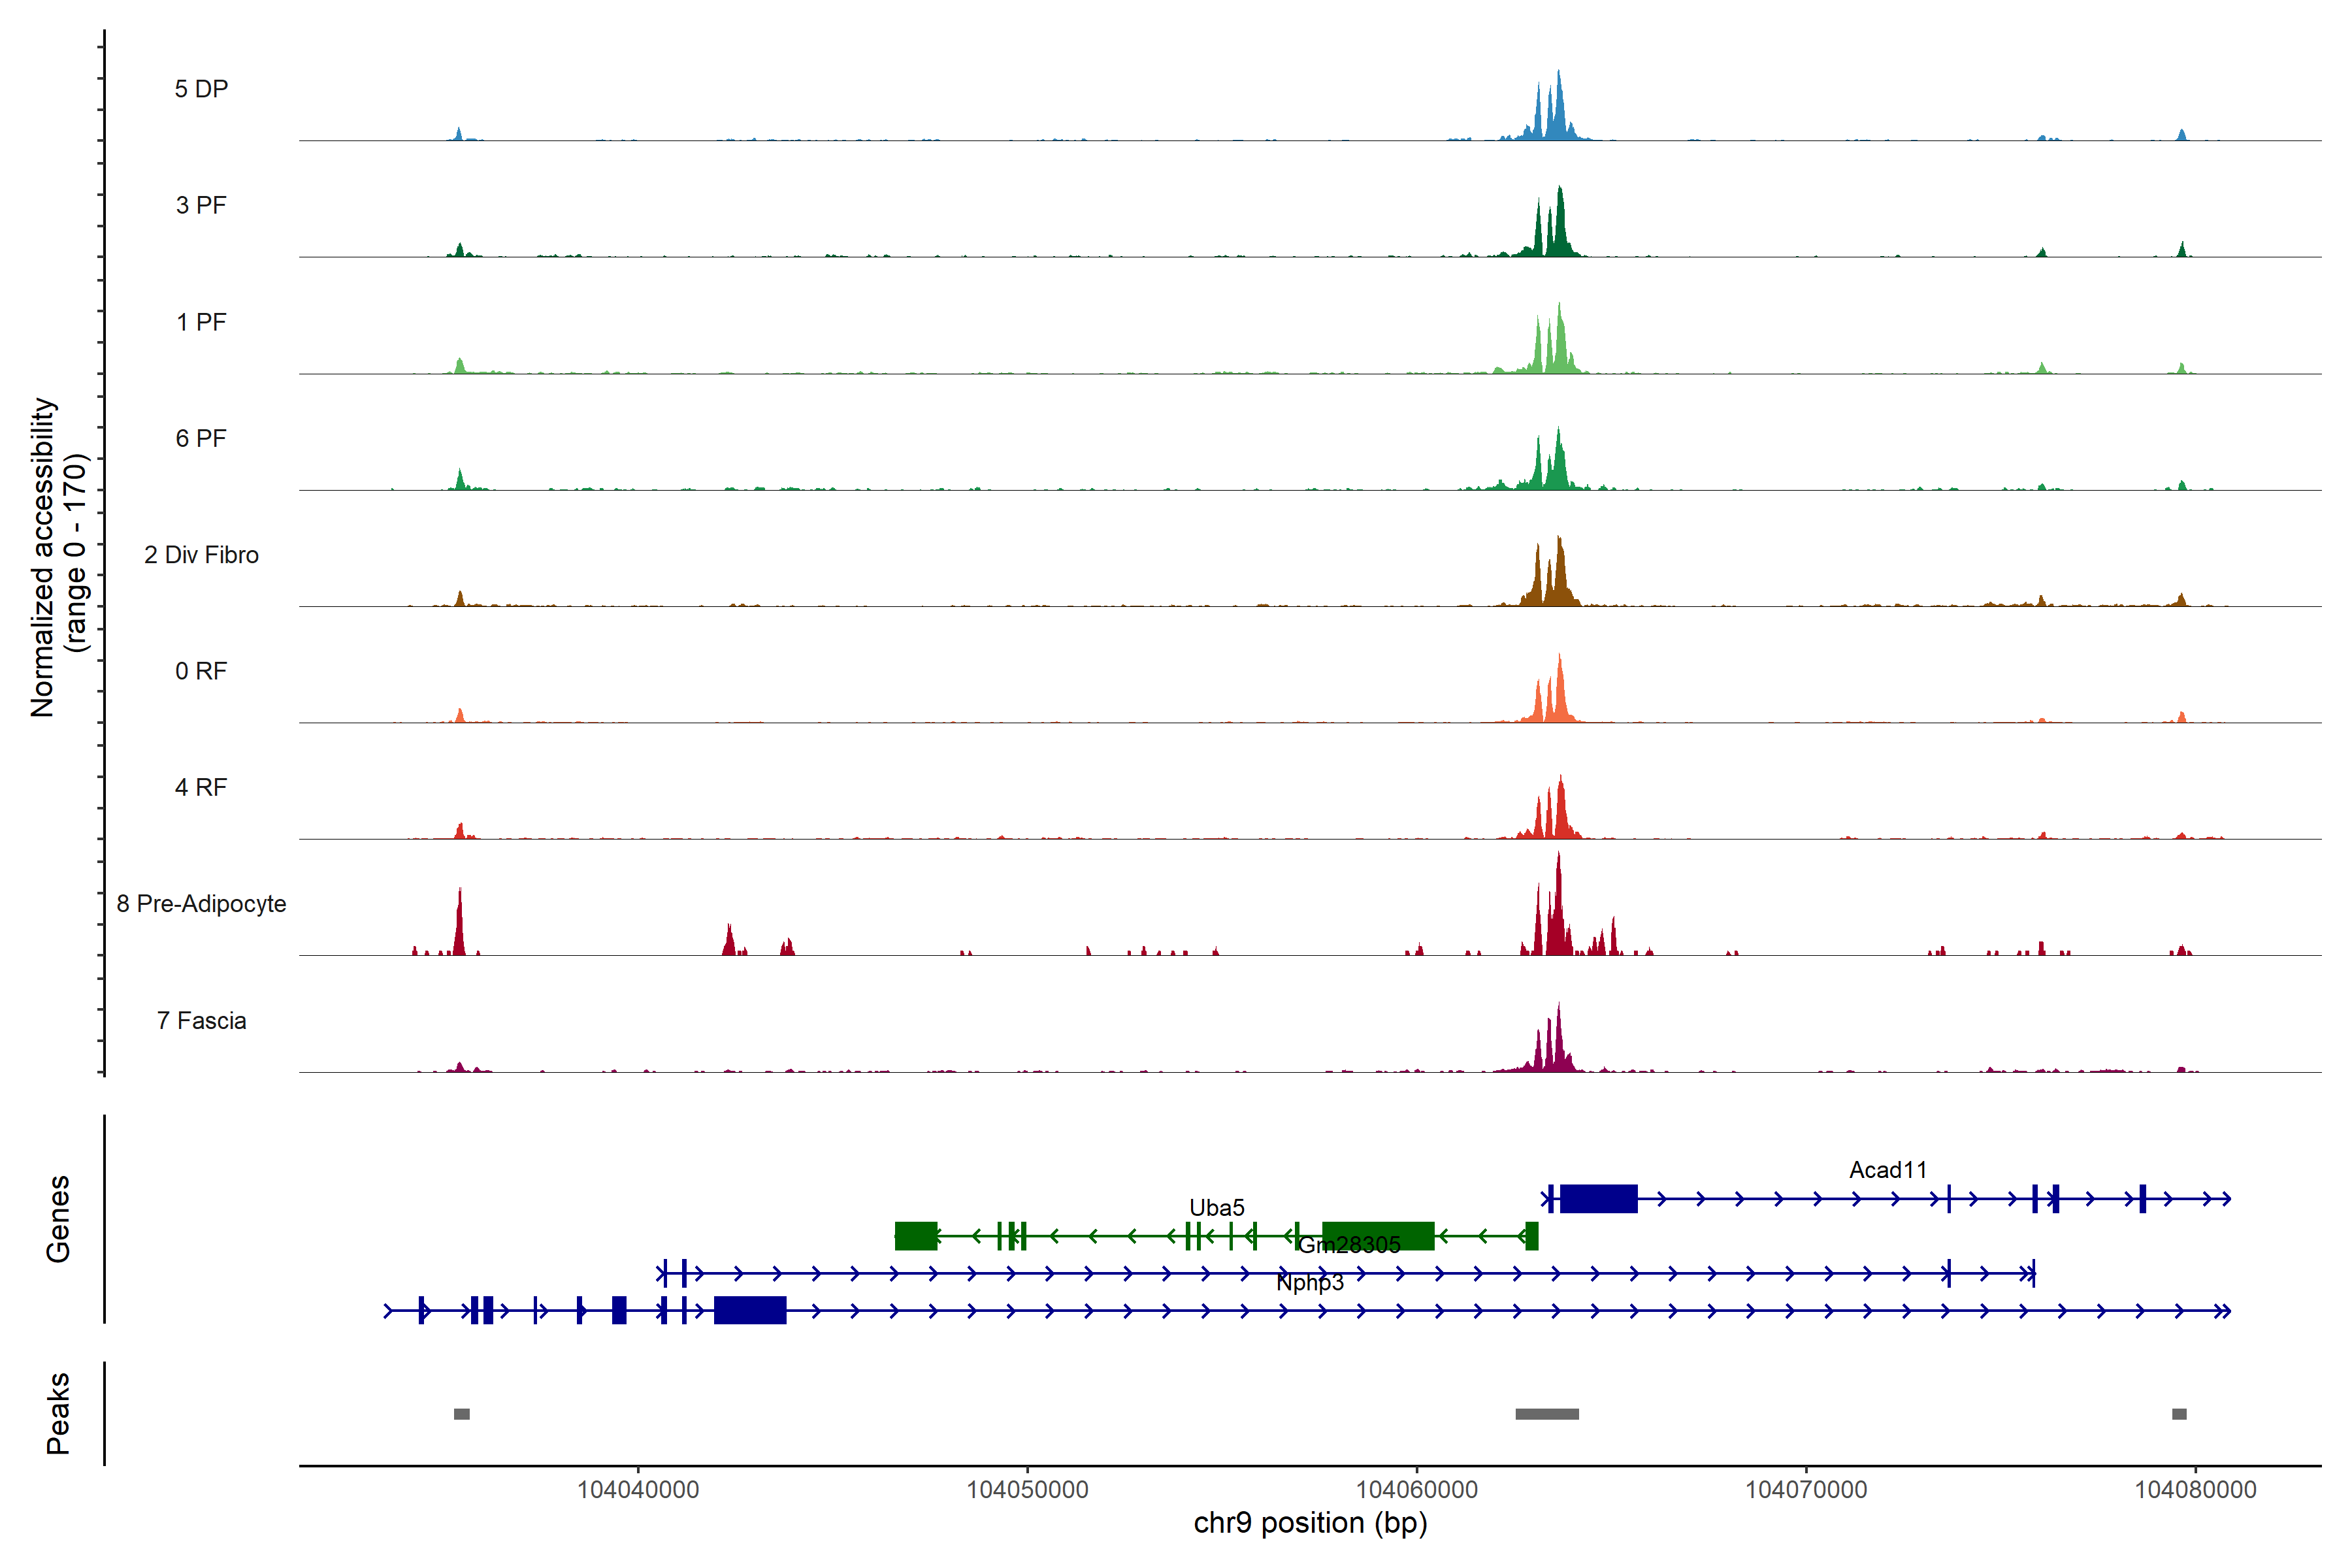Viewport: 2352px width, 1568px height.
Task: Click the 104040000 axis tick label
Action: click(x=638, y=1490)
